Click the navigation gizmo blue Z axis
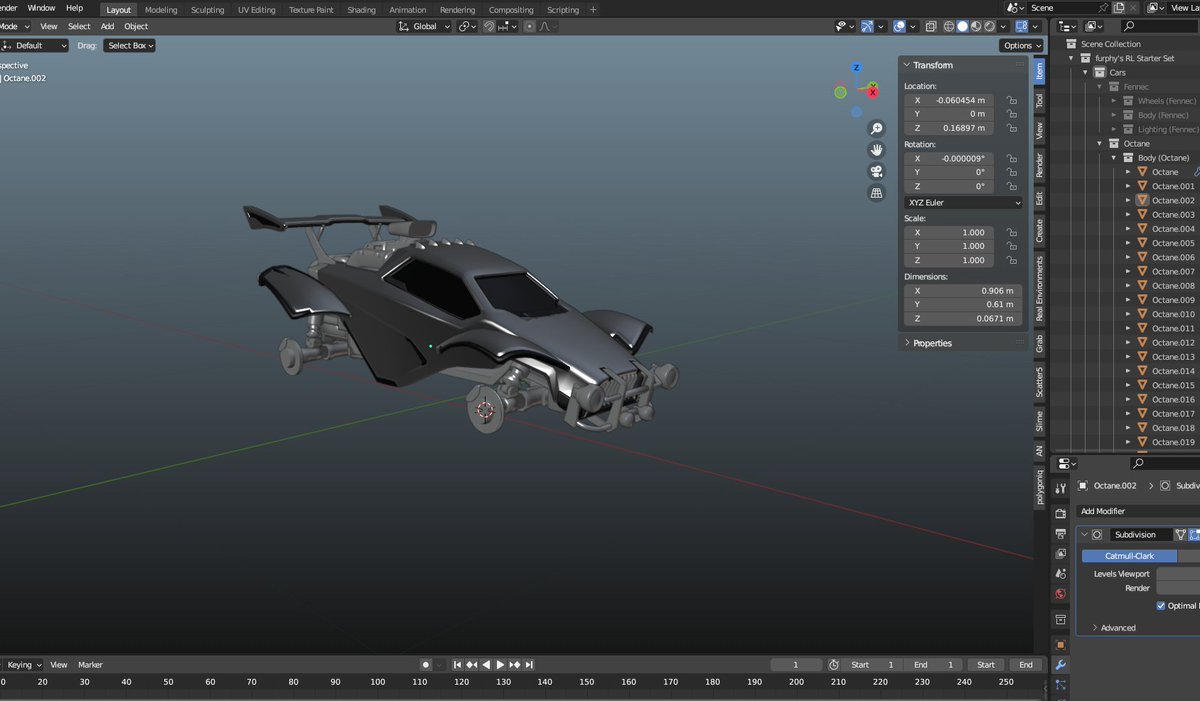The image size is (1200, 701). [x=857, y=68]
